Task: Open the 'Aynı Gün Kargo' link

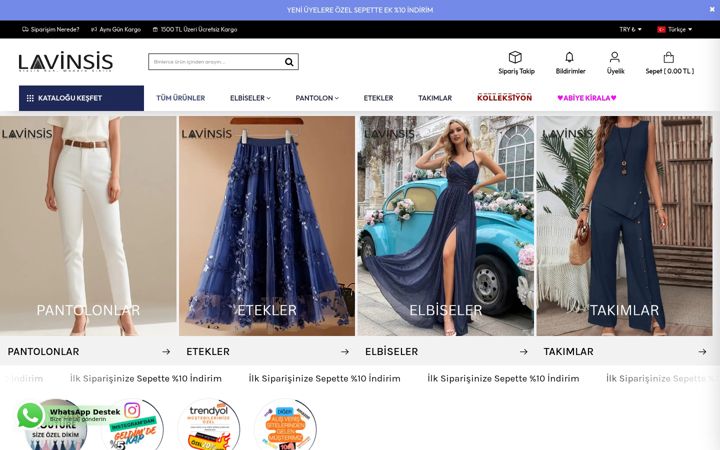Action: coord(116,29)
